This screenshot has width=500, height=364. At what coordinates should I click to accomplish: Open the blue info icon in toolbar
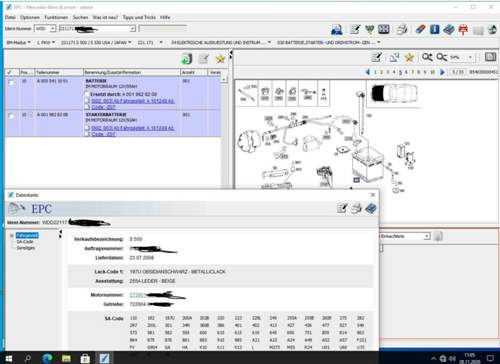pos(434,29)
